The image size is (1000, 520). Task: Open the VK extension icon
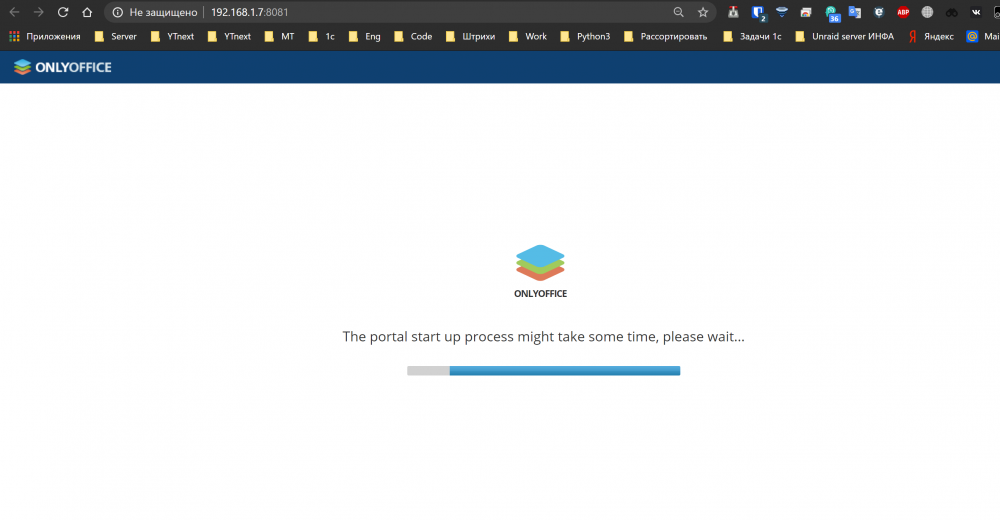click(x=976, y=12)
